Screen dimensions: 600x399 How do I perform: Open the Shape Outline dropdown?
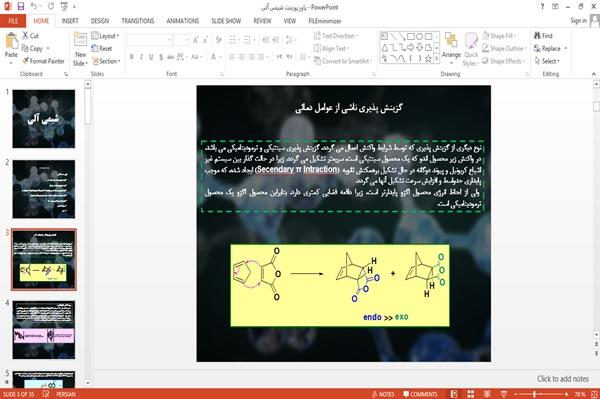(x=504, y=48)
